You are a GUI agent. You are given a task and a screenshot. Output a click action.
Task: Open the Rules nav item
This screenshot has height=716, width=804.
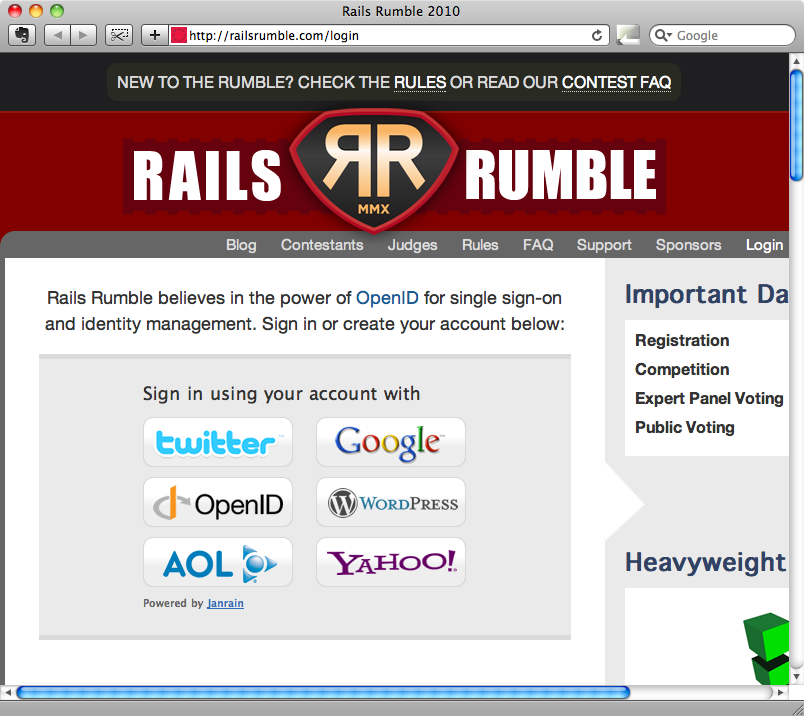[x=480, y=245]
